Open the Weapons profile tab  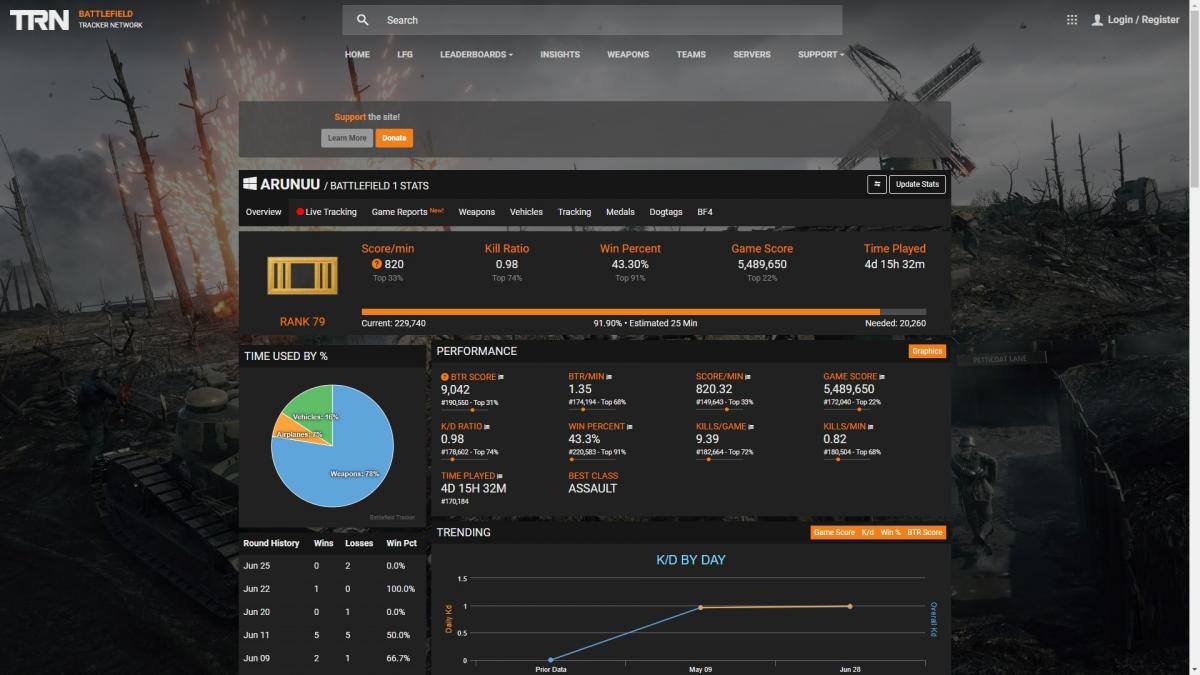point(477,212)
